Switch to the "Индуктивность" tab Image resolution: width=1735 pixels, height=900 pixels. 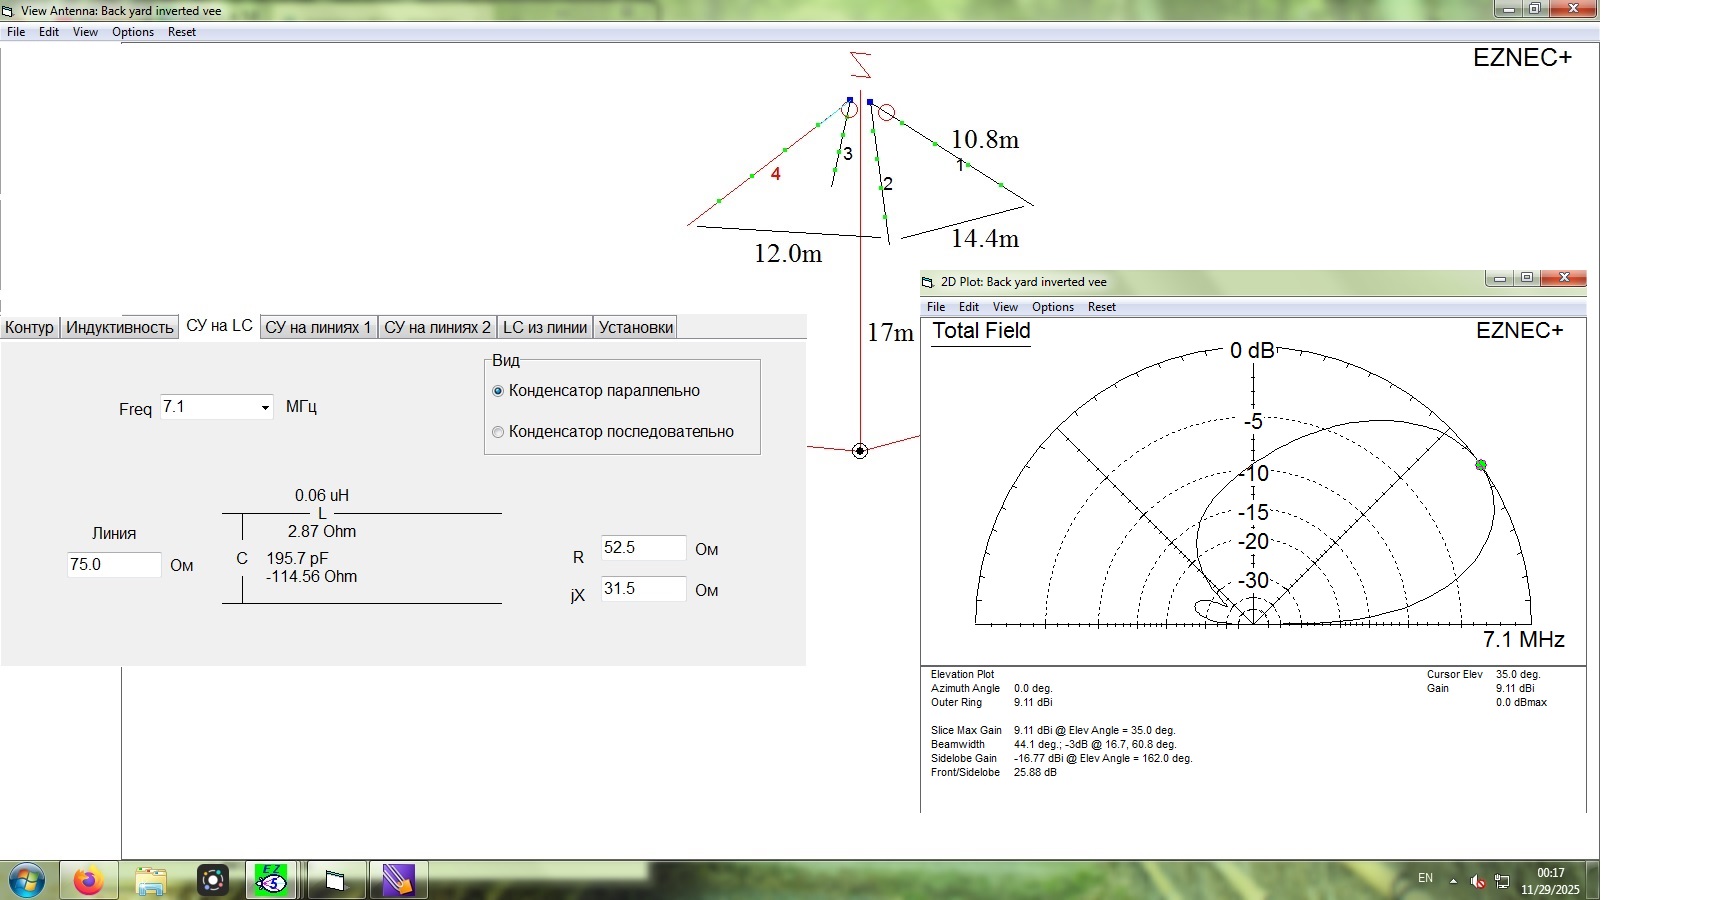[x=119, y=327]
